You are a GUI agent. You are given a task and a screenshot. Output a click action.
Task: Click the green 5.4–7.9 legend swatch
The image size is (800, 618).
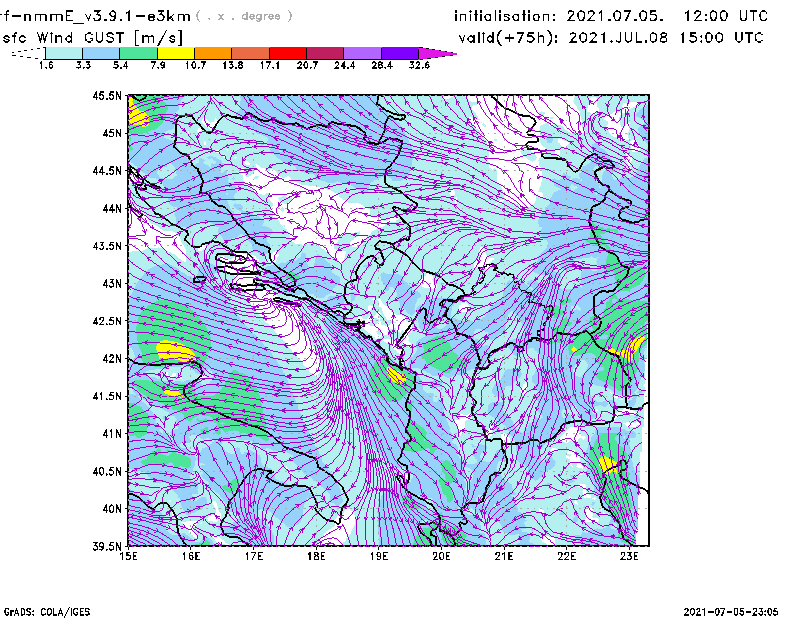(138, 53)
